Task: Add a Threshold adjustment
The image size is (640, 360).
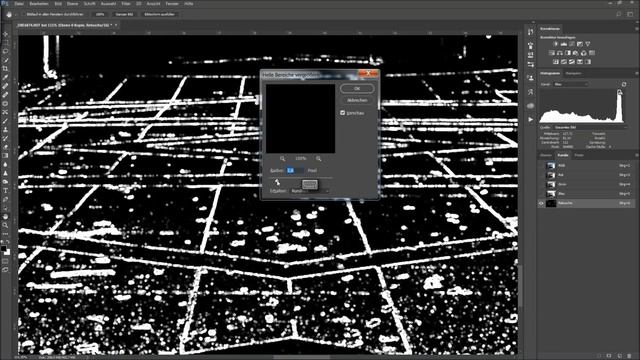Action: [572, 62]
